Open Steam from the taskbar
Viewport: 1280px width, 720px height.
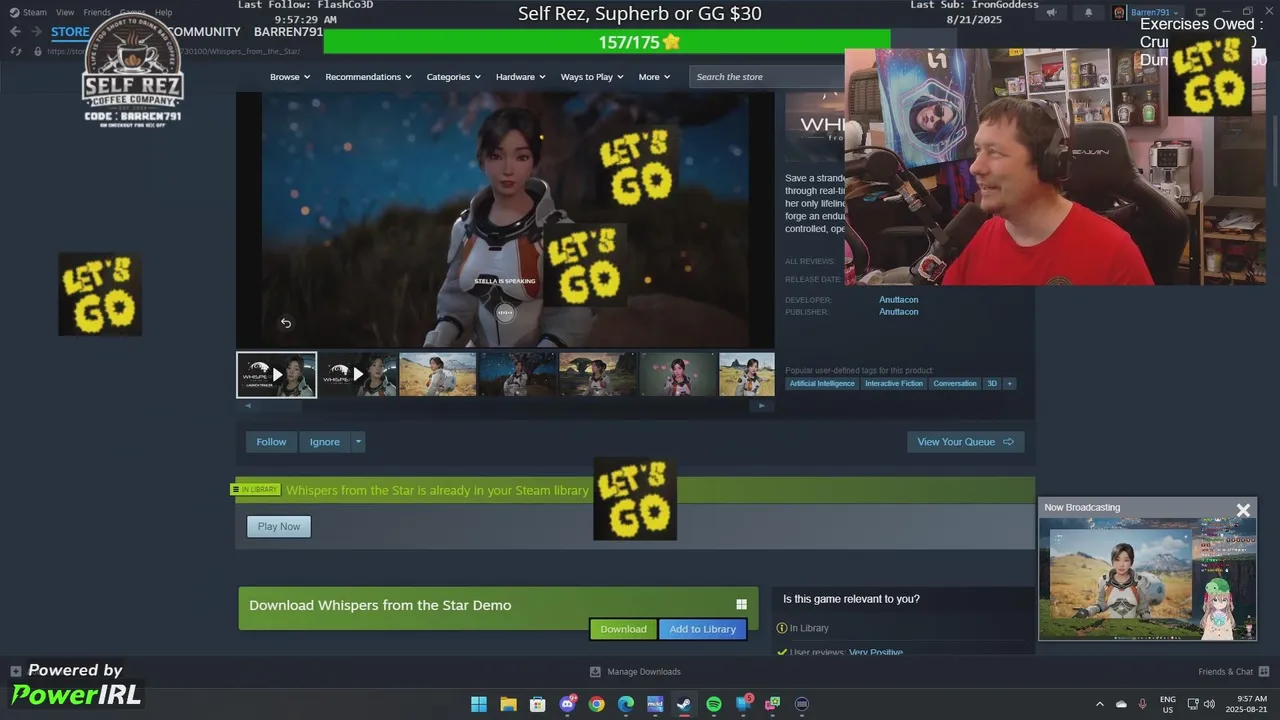click(x=684, y=704)
